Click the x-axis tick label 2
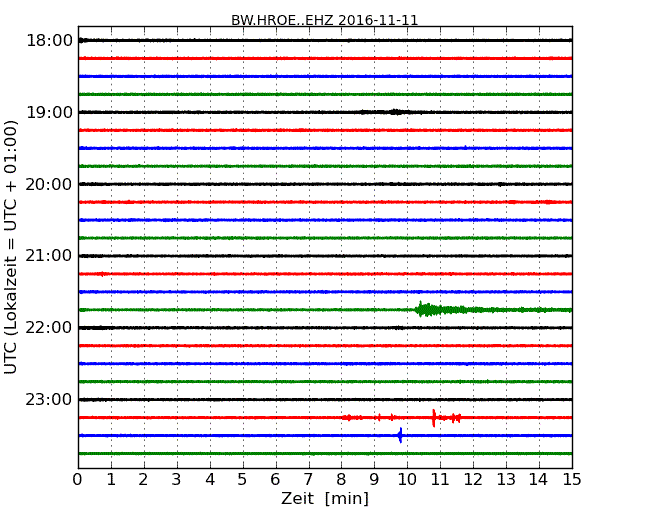This screenshot has width=650, height=520. (x=143, y=479)
